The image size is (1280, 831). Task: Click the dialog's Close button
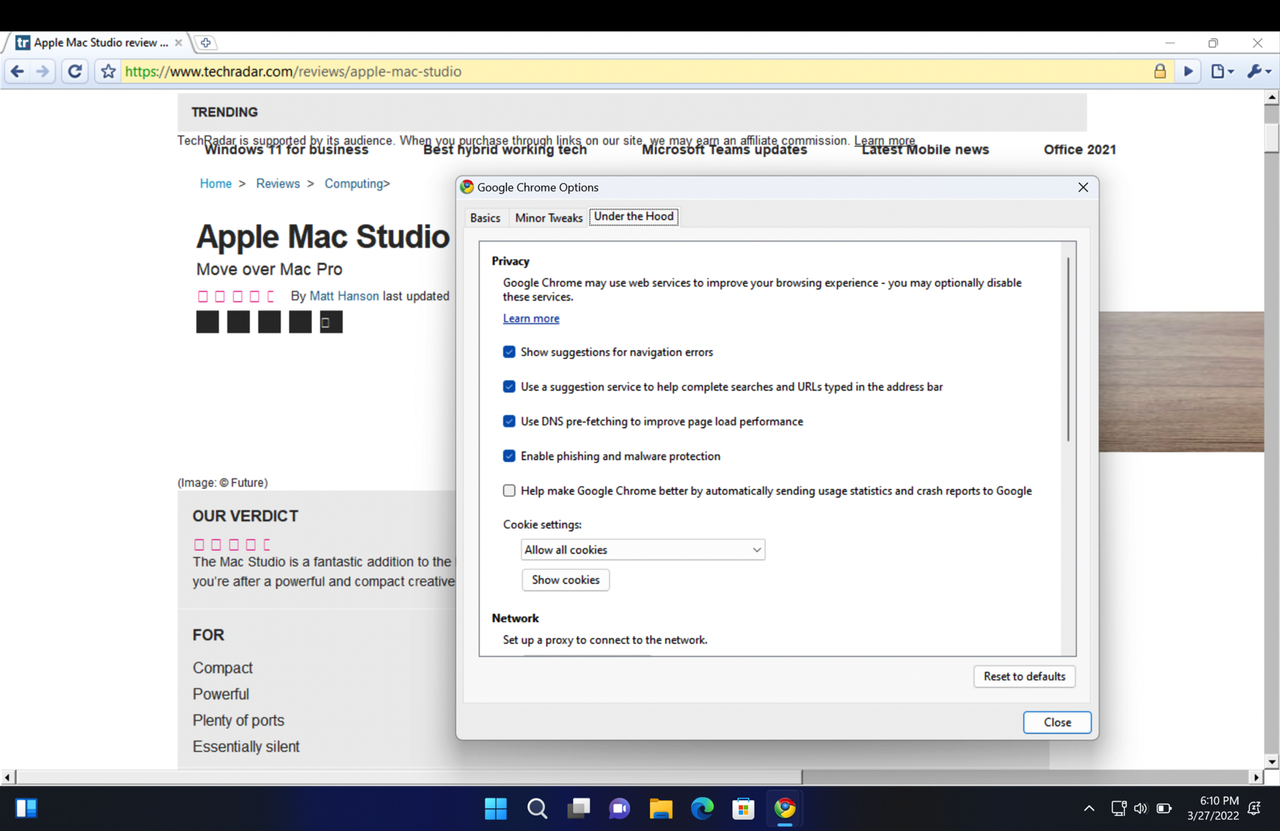(1057, 722)
